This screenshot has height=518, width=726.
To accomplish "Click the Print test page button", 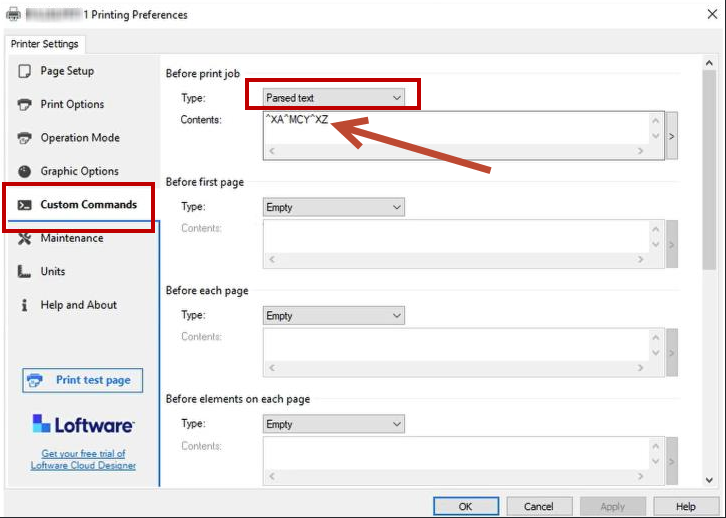I will click(x=83, y=380).
